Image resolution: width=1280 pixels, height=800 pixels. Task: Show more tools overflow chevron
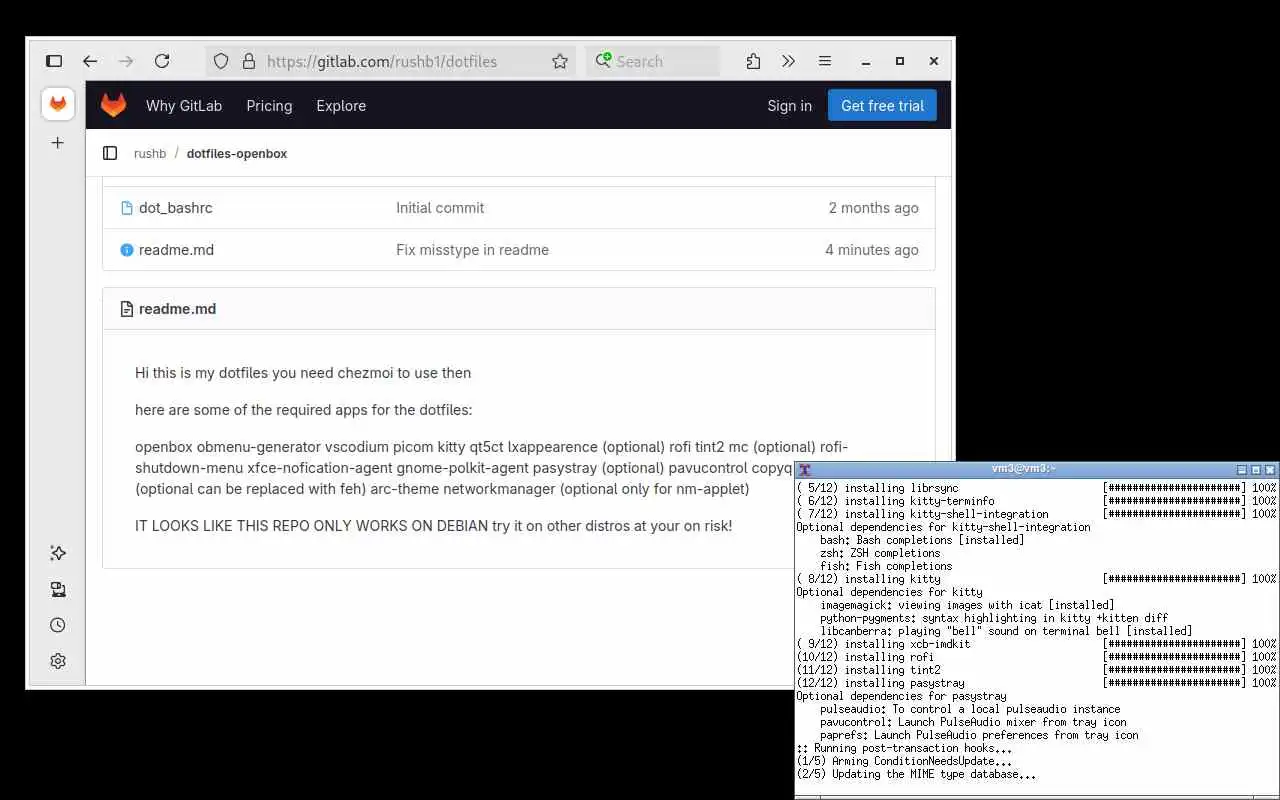click(788, 61)
